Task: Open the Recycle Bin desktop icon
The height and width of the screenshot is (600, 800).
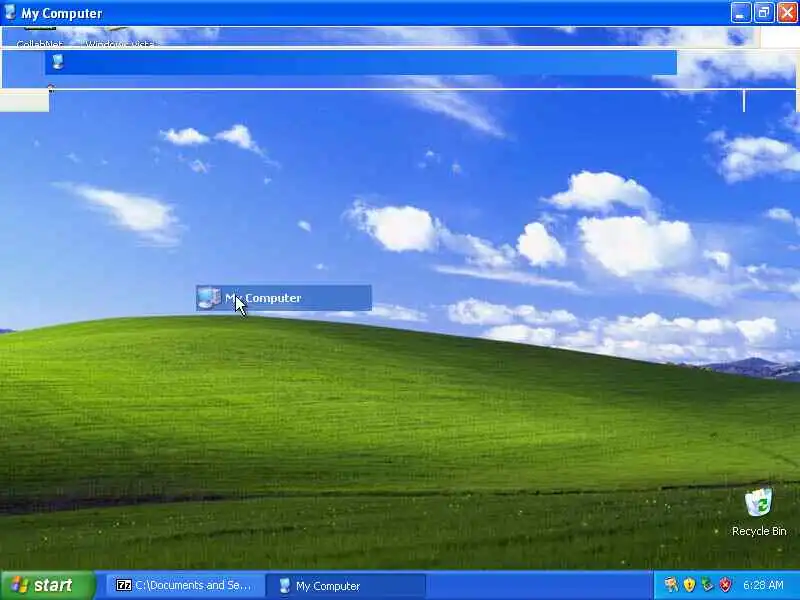Action: (x=759, y=512)
